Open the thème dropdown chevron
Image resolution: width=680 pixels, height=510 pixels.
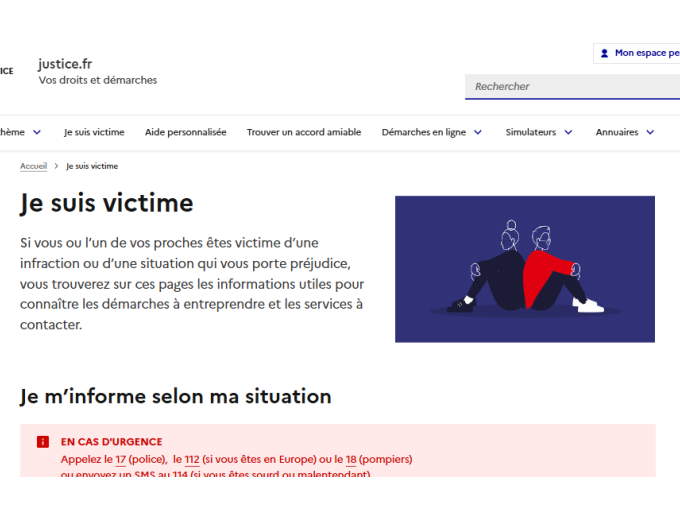pos(37,132)
